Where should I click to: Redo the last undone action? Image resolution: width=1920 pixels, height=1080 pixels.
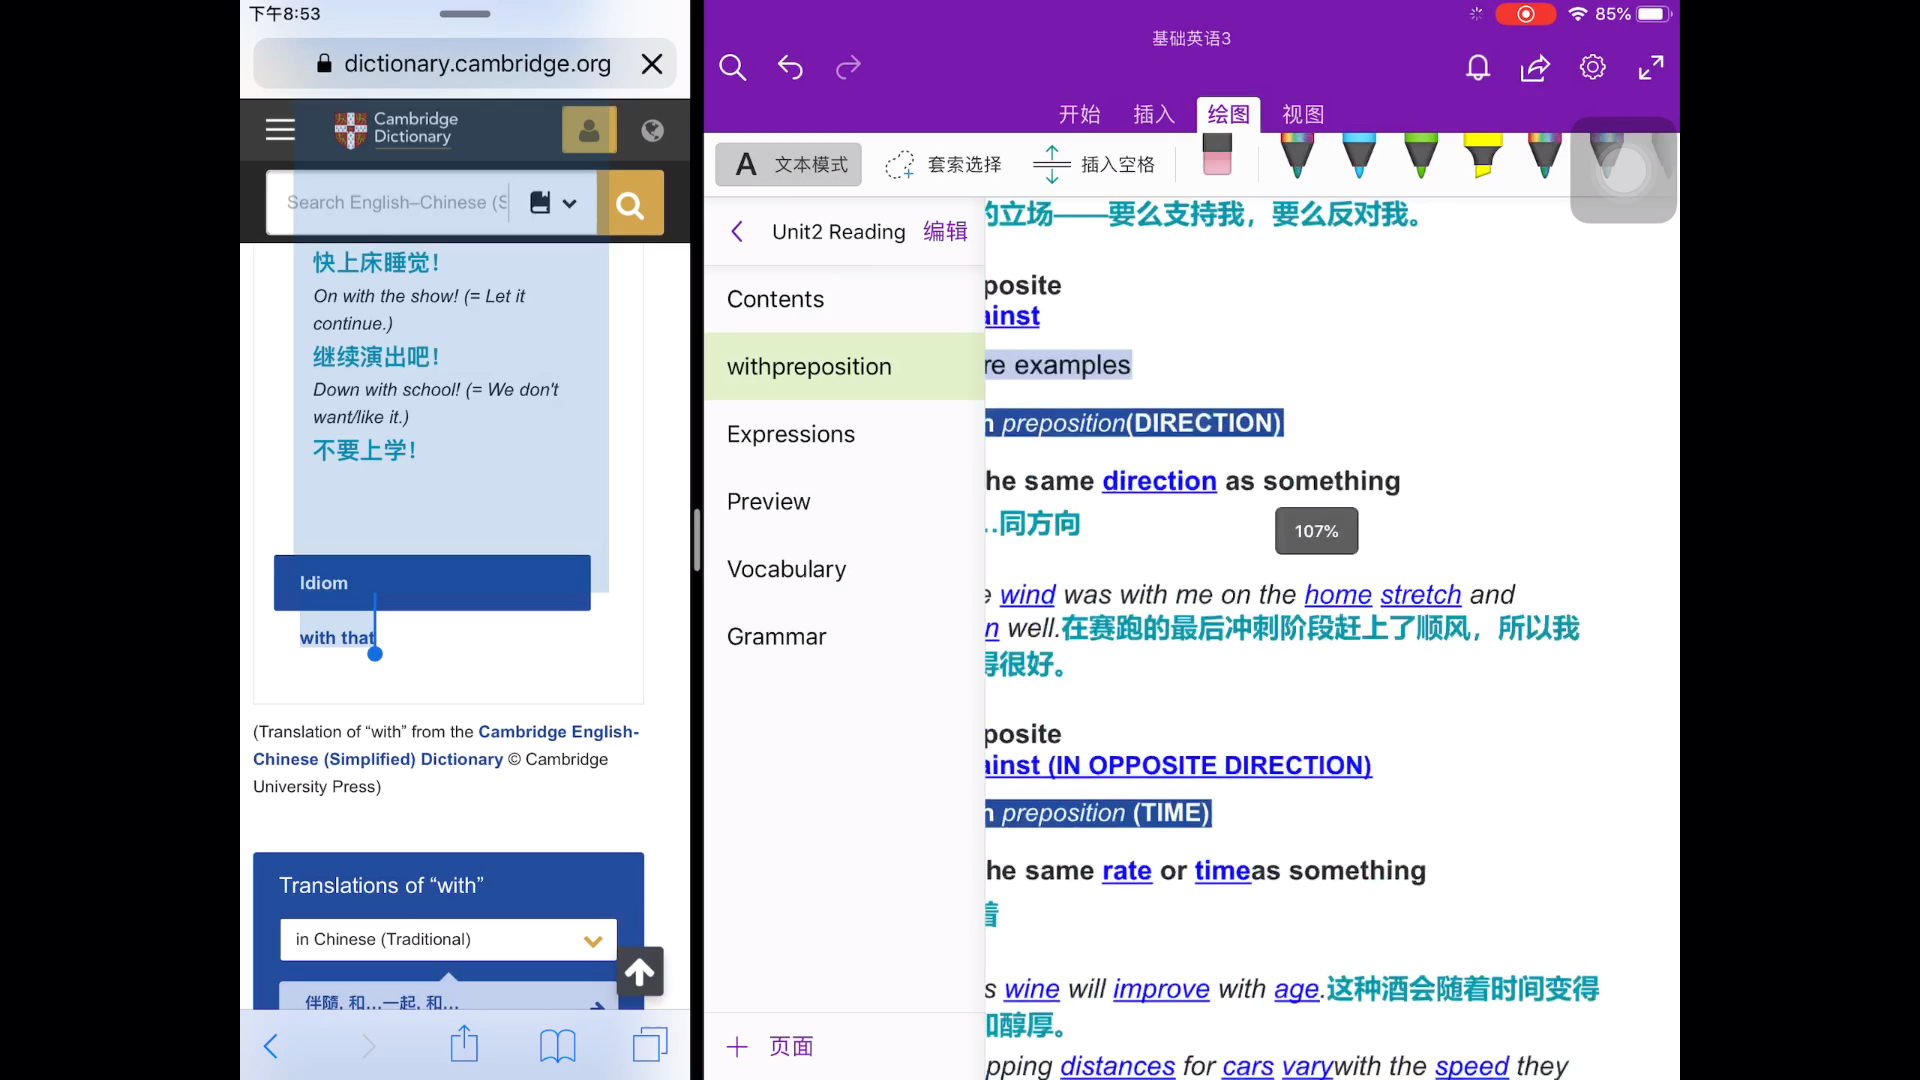[x=847, y=67]
